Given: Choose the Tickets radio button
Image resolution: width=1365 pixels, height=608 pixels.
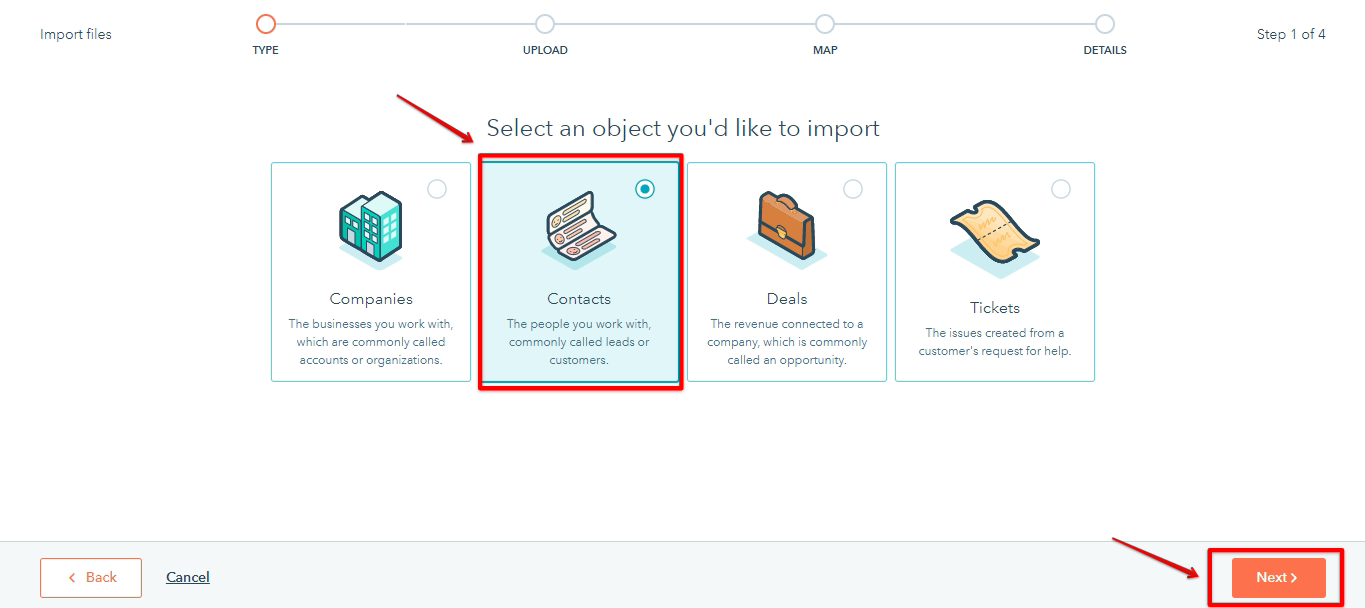Looking at the screenshot, I should [1061, 189].
